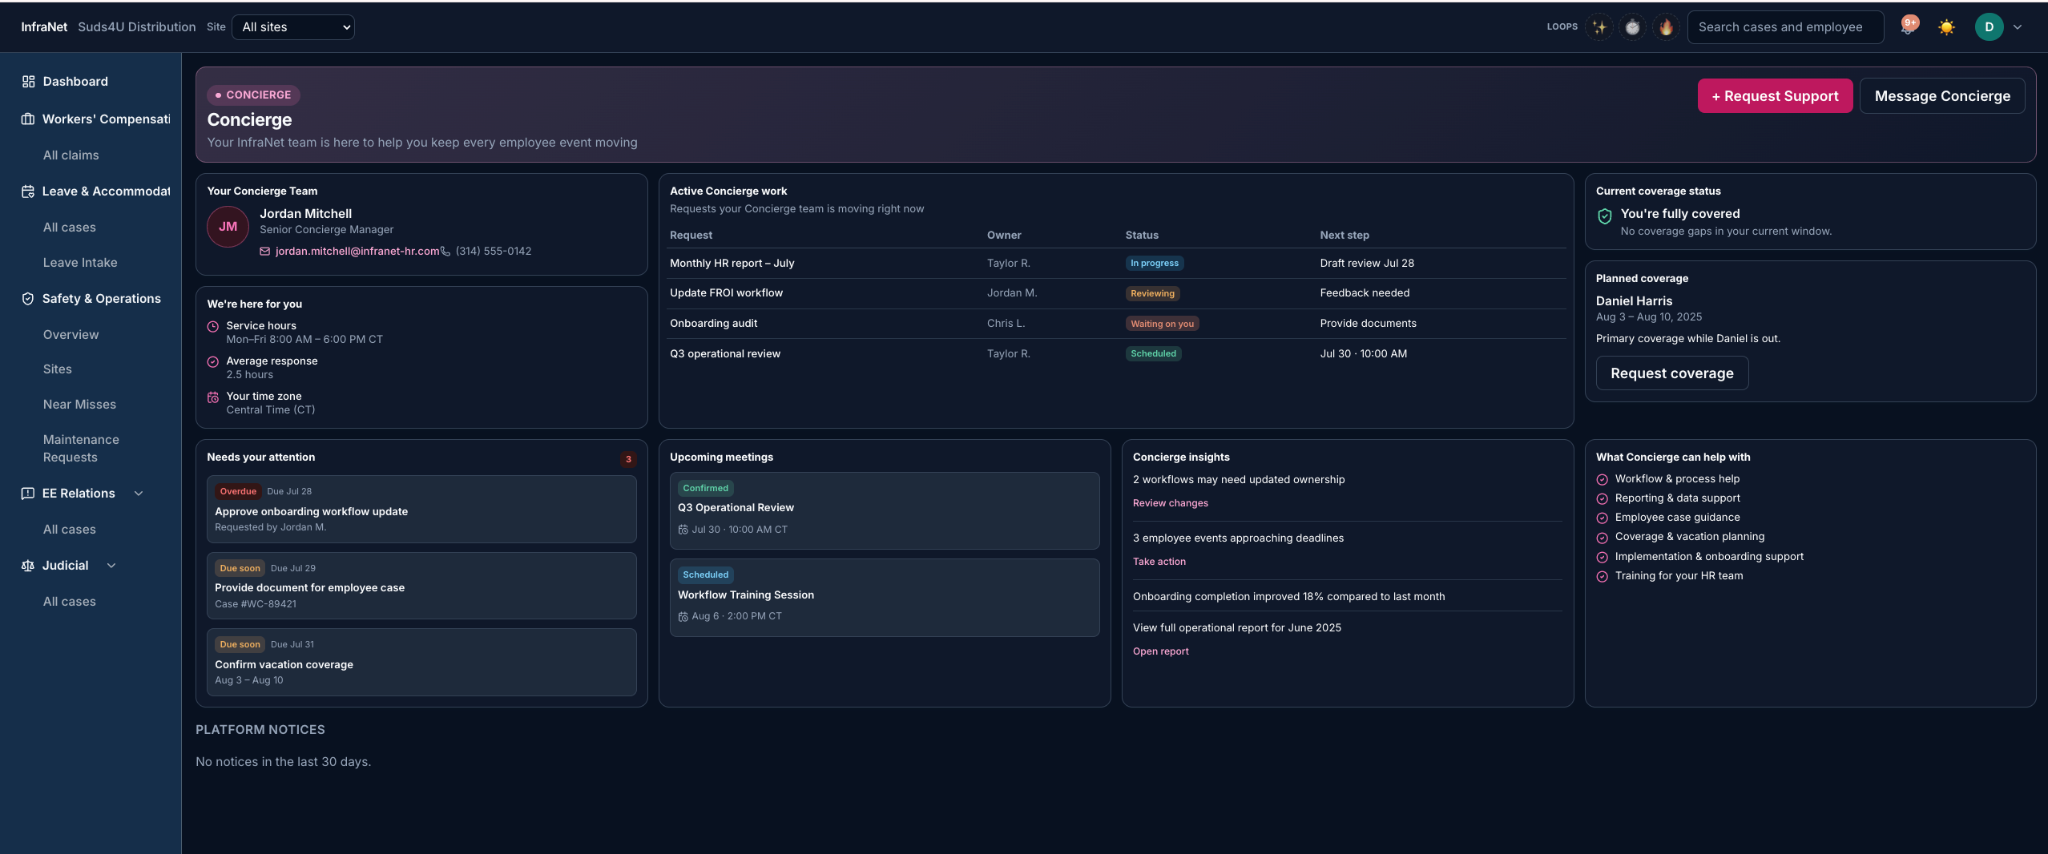Open Safety Overview page

click(71, 334)
